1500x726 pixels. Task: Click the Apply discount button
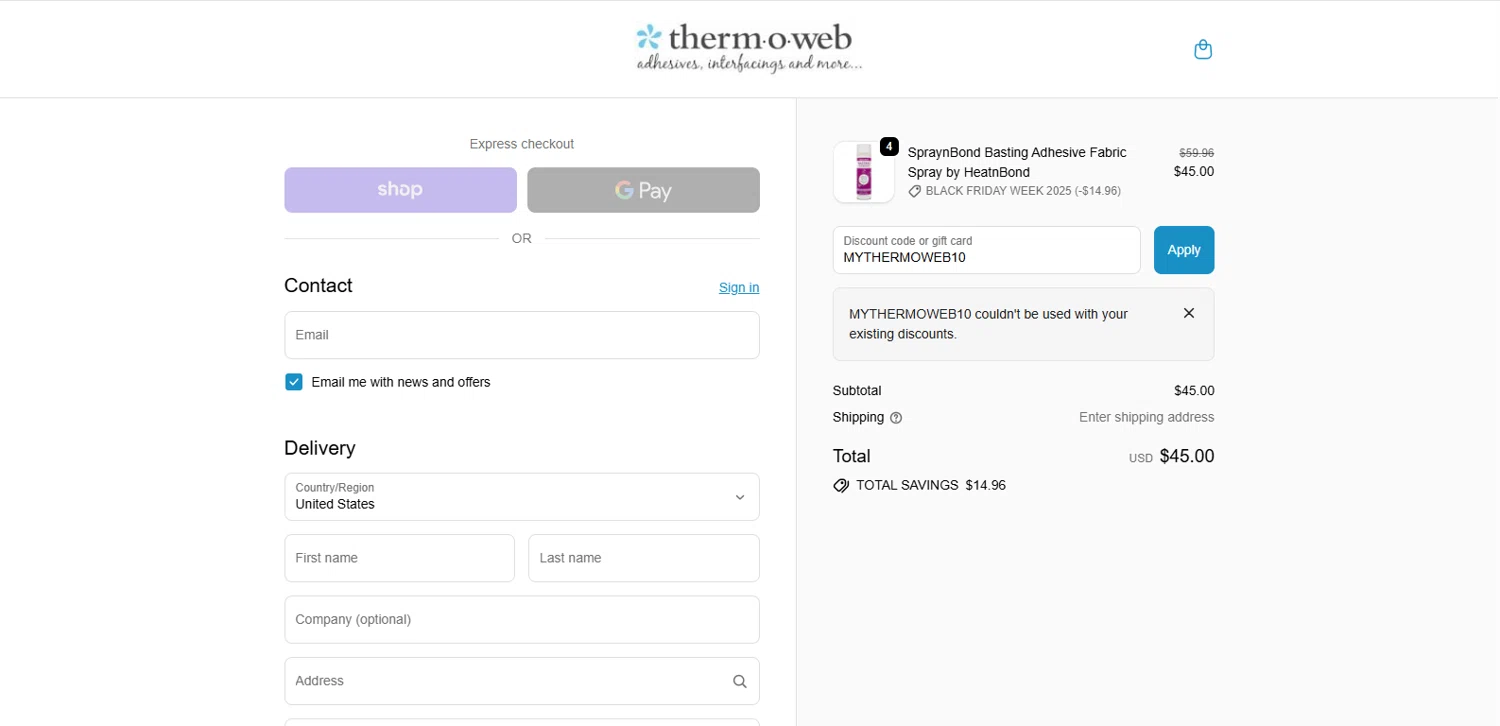coord(1184,250)
